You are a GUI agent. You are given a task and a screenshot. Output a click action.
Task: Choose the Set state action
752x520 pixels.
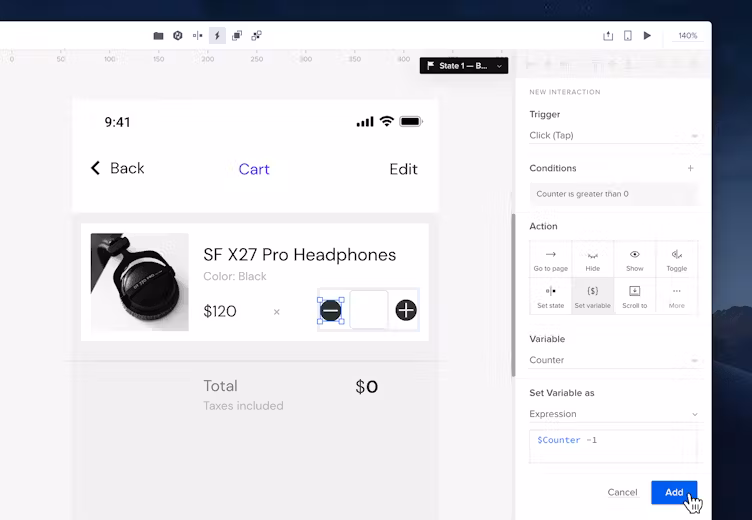[x=551, y=296]
